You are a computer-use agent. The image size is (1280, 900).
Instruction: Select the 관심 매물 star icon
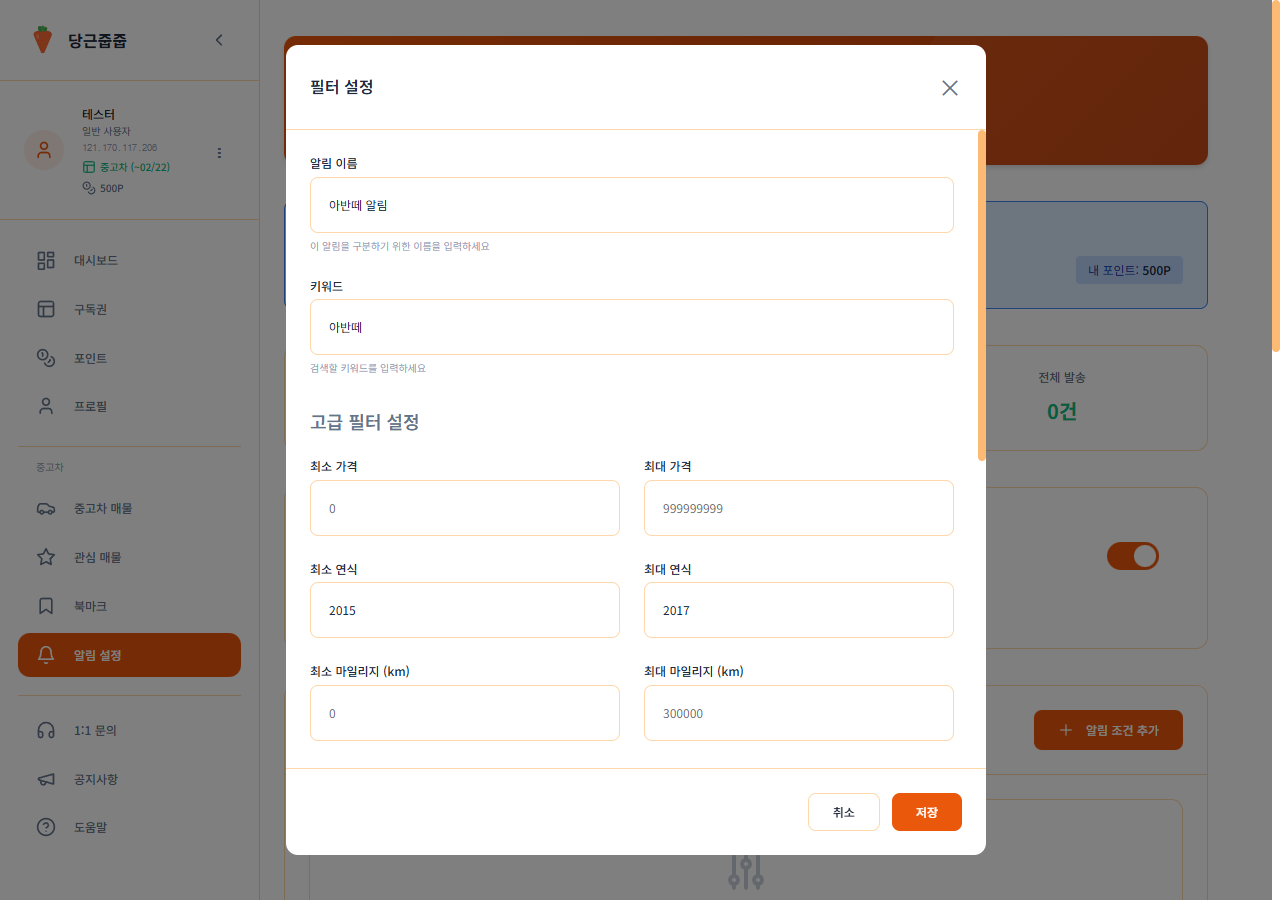[45, 557]
